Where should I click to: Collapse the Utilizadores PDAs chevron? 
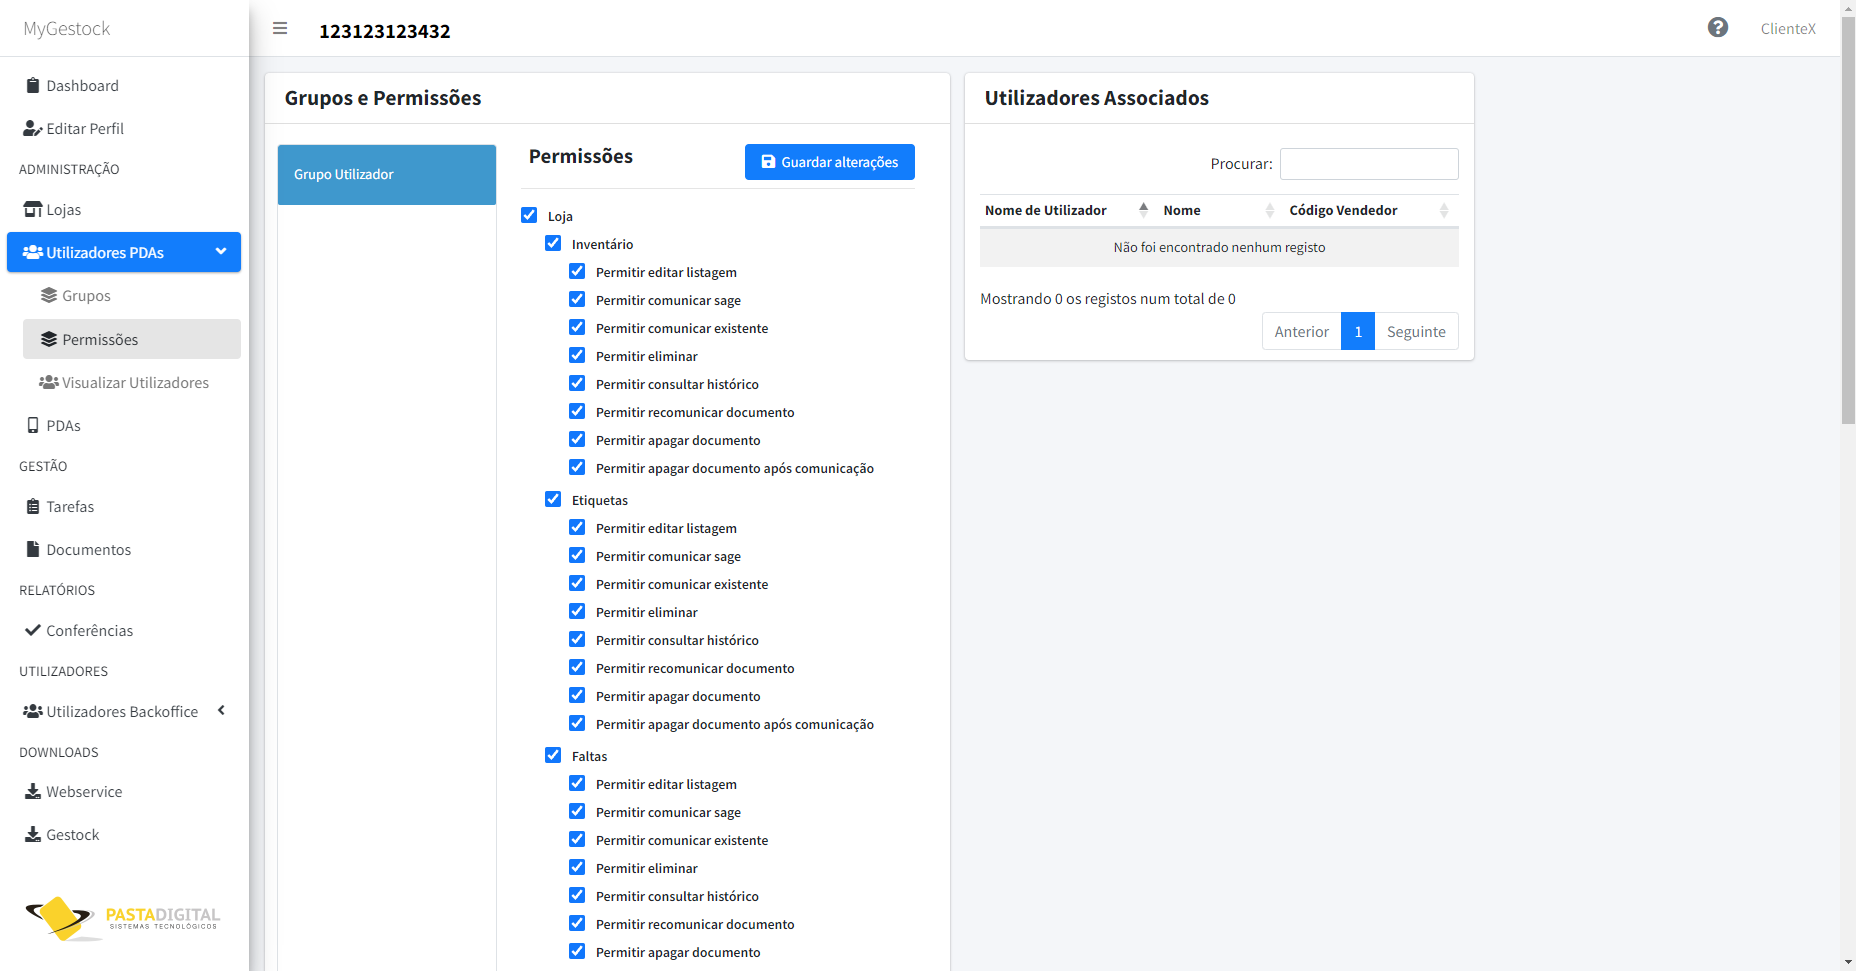coord(221,252)
